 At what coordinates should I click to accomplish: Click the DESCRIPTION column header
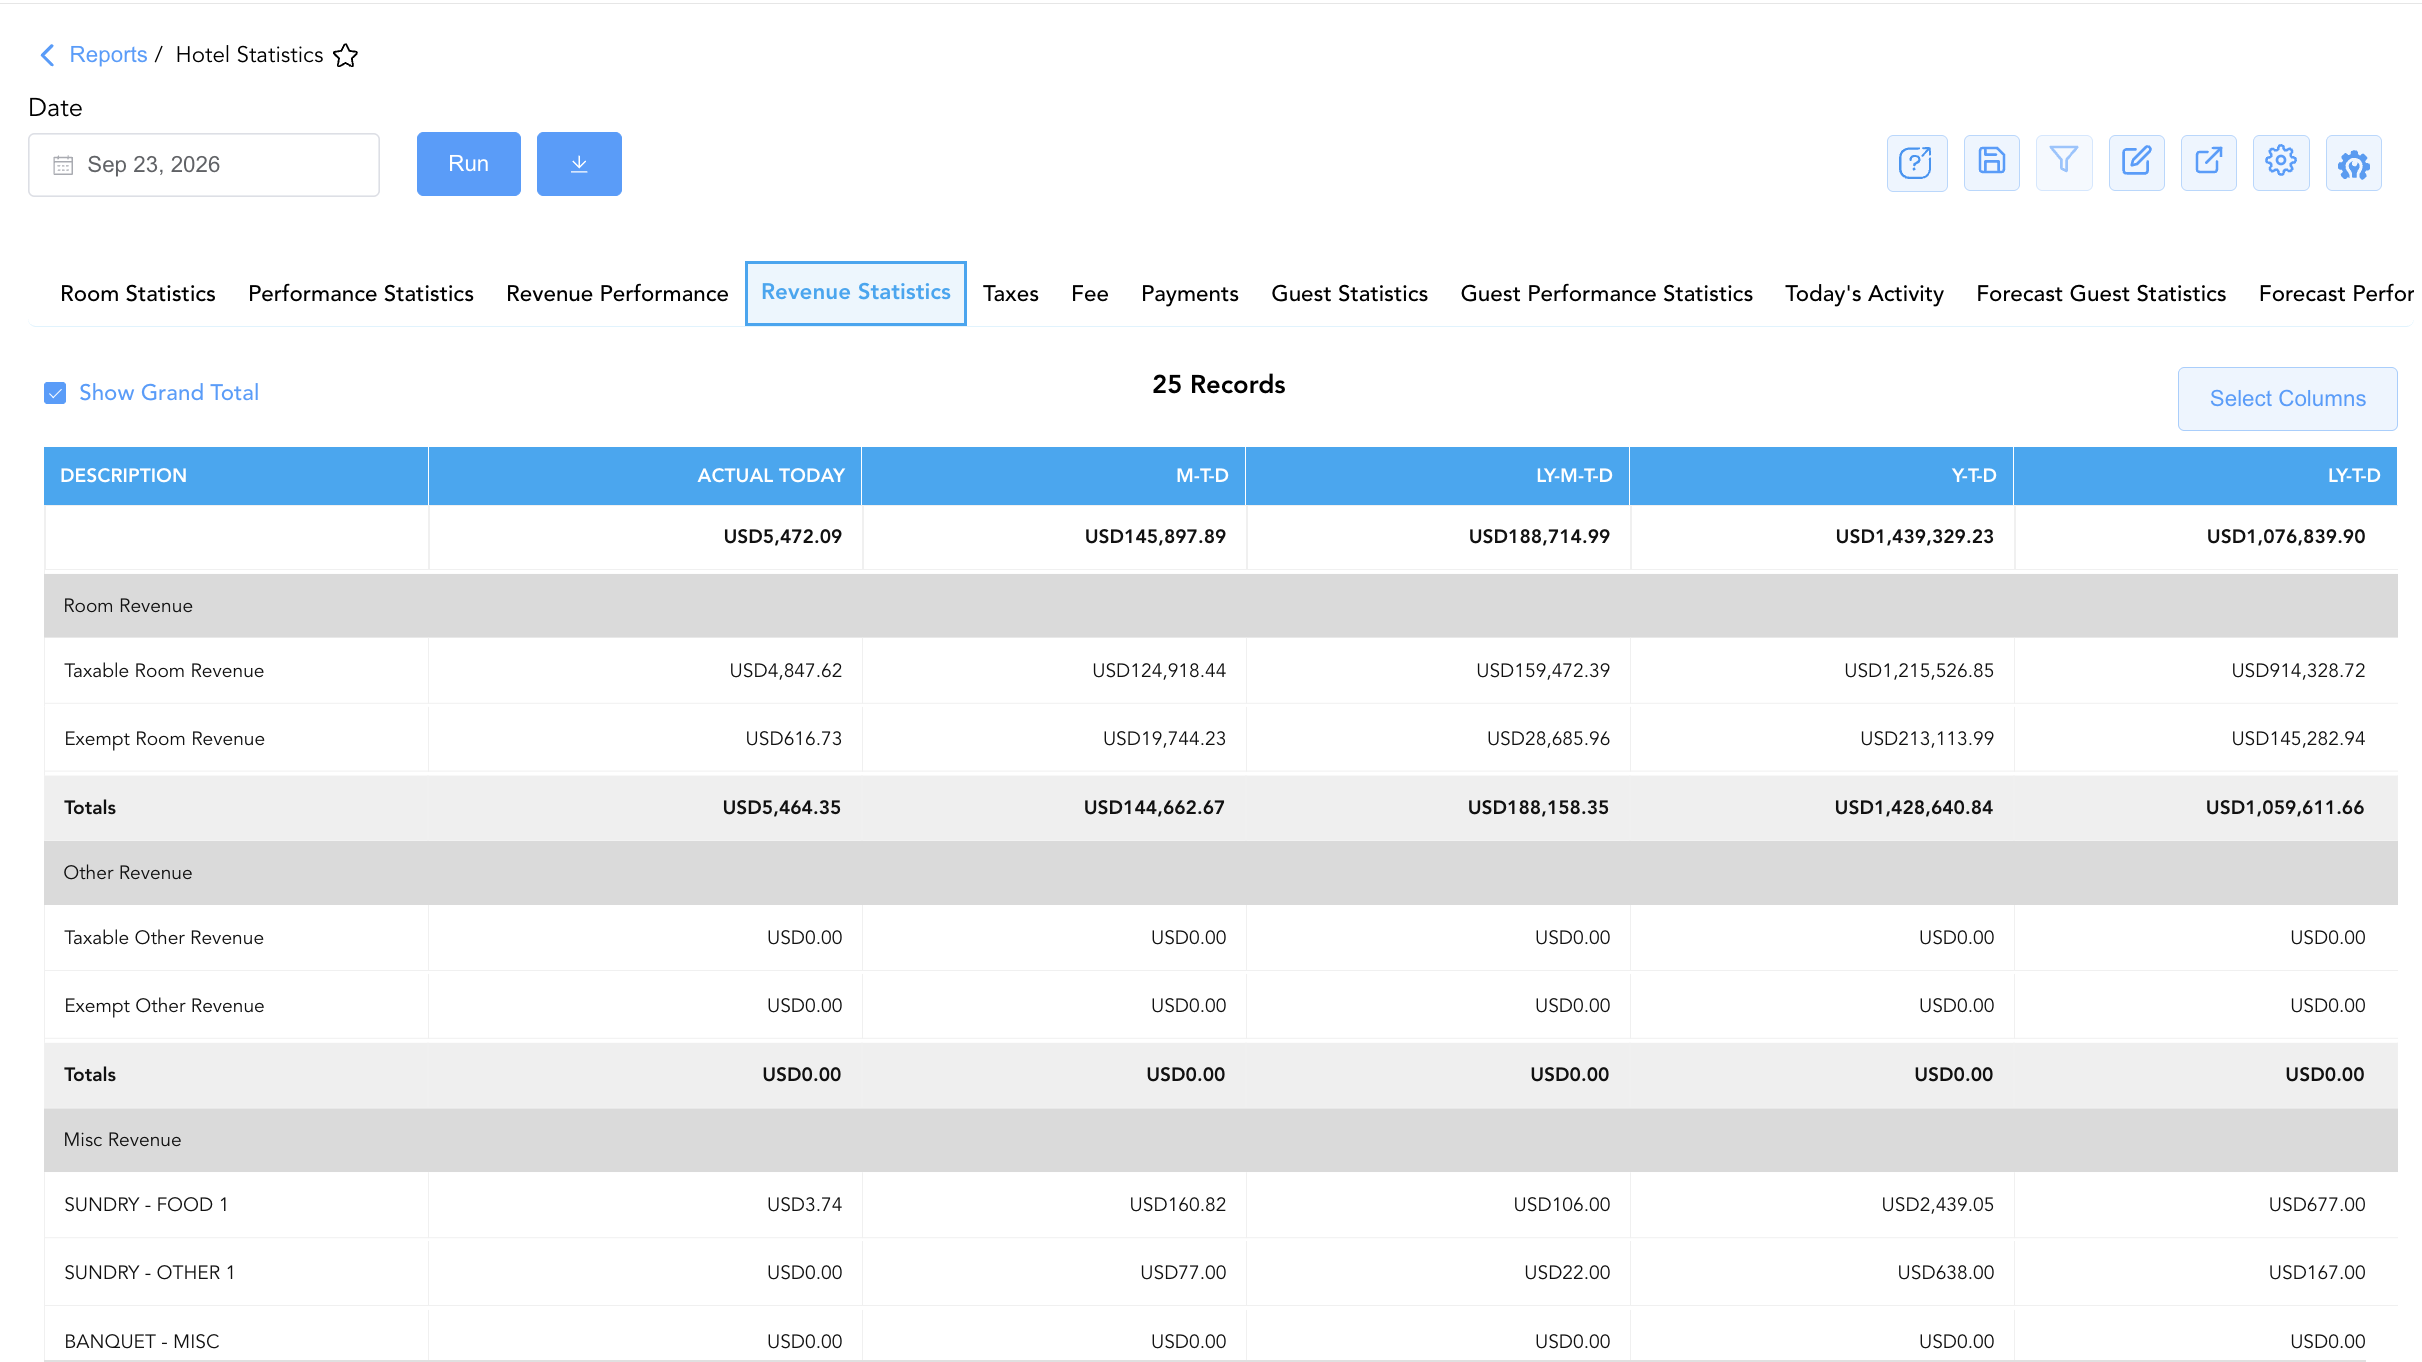click(x=236, y=476)
